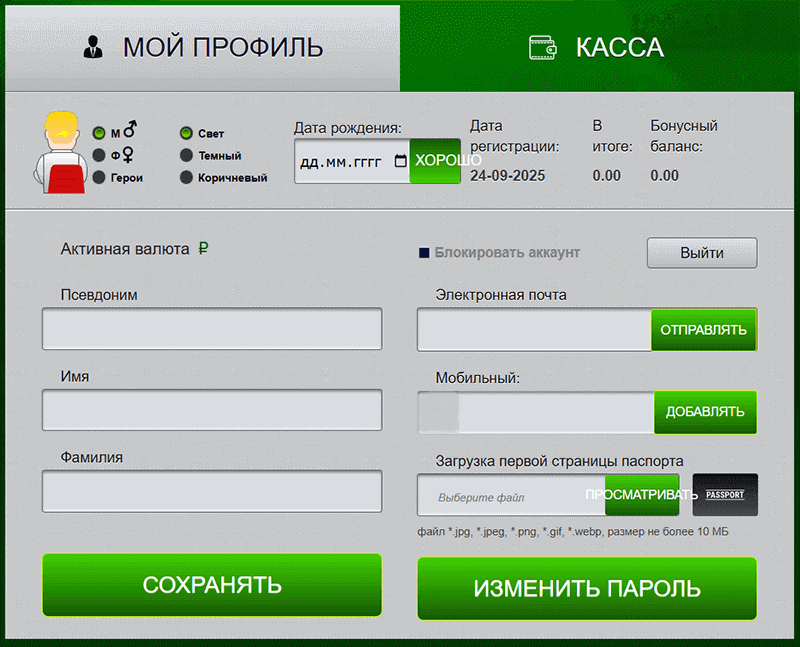Click the green ХОРОШО confirm control
The image size is (800, 647).
point(436,160)
